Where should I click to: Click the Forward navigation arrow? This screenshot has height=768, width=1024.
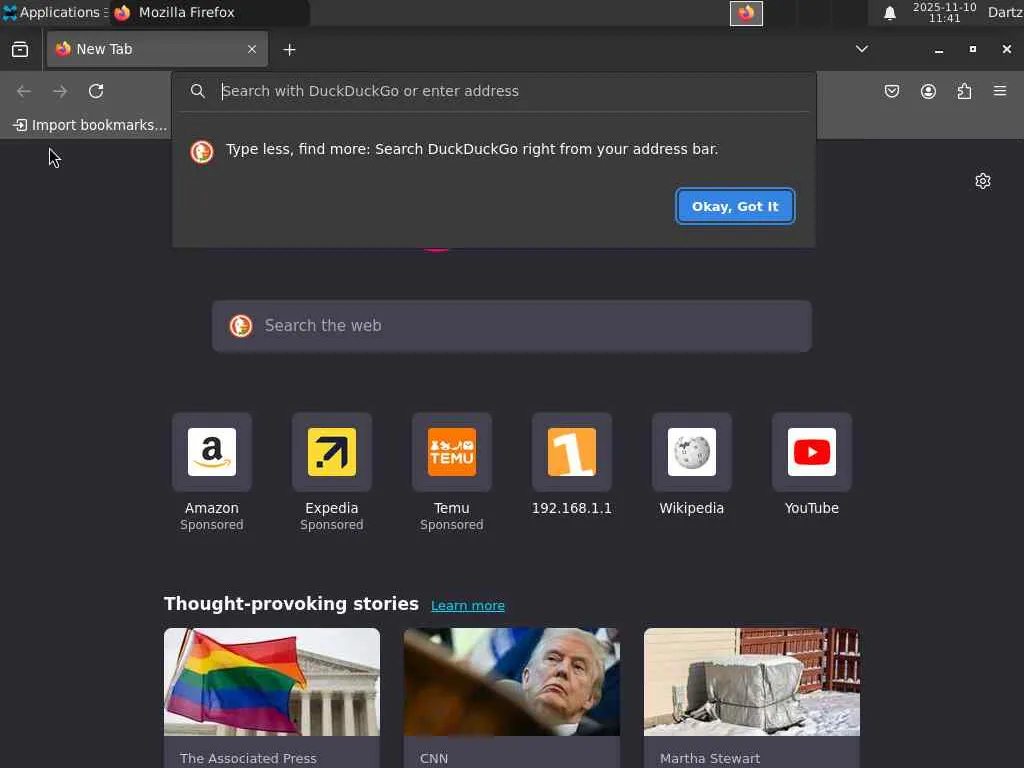click(x=60, y=91)
